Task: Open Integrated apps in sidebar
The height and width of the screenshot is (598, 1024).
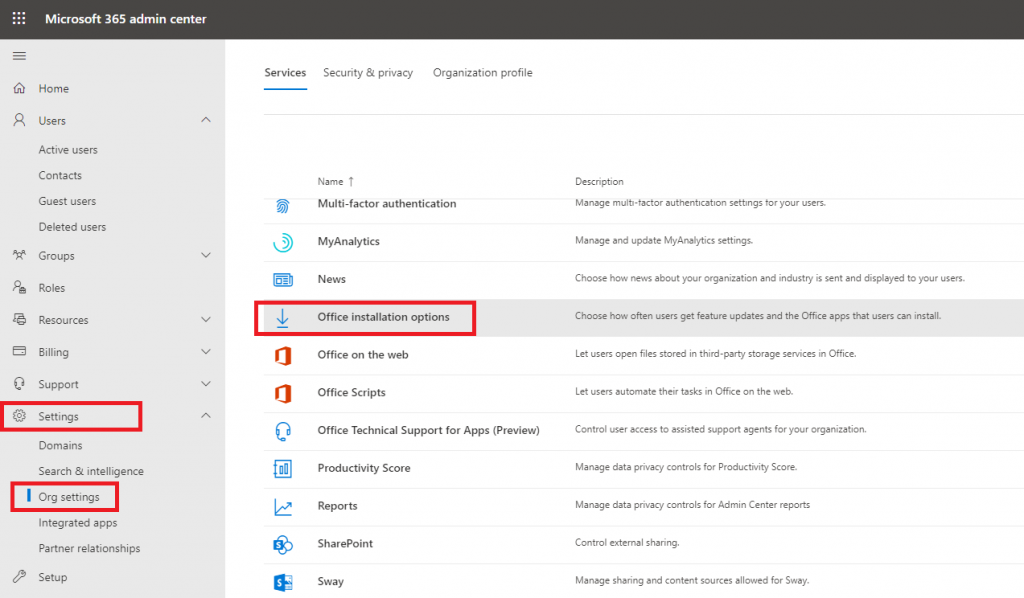Action: [78, 522]
